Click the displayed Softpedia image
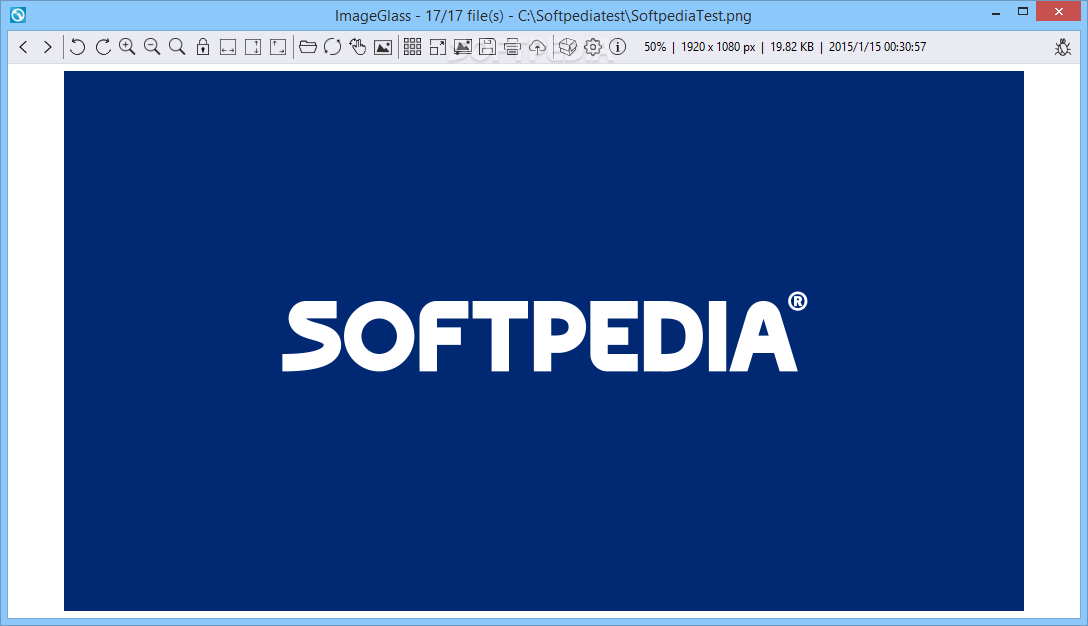1088x626 pixels. point(543,341)
